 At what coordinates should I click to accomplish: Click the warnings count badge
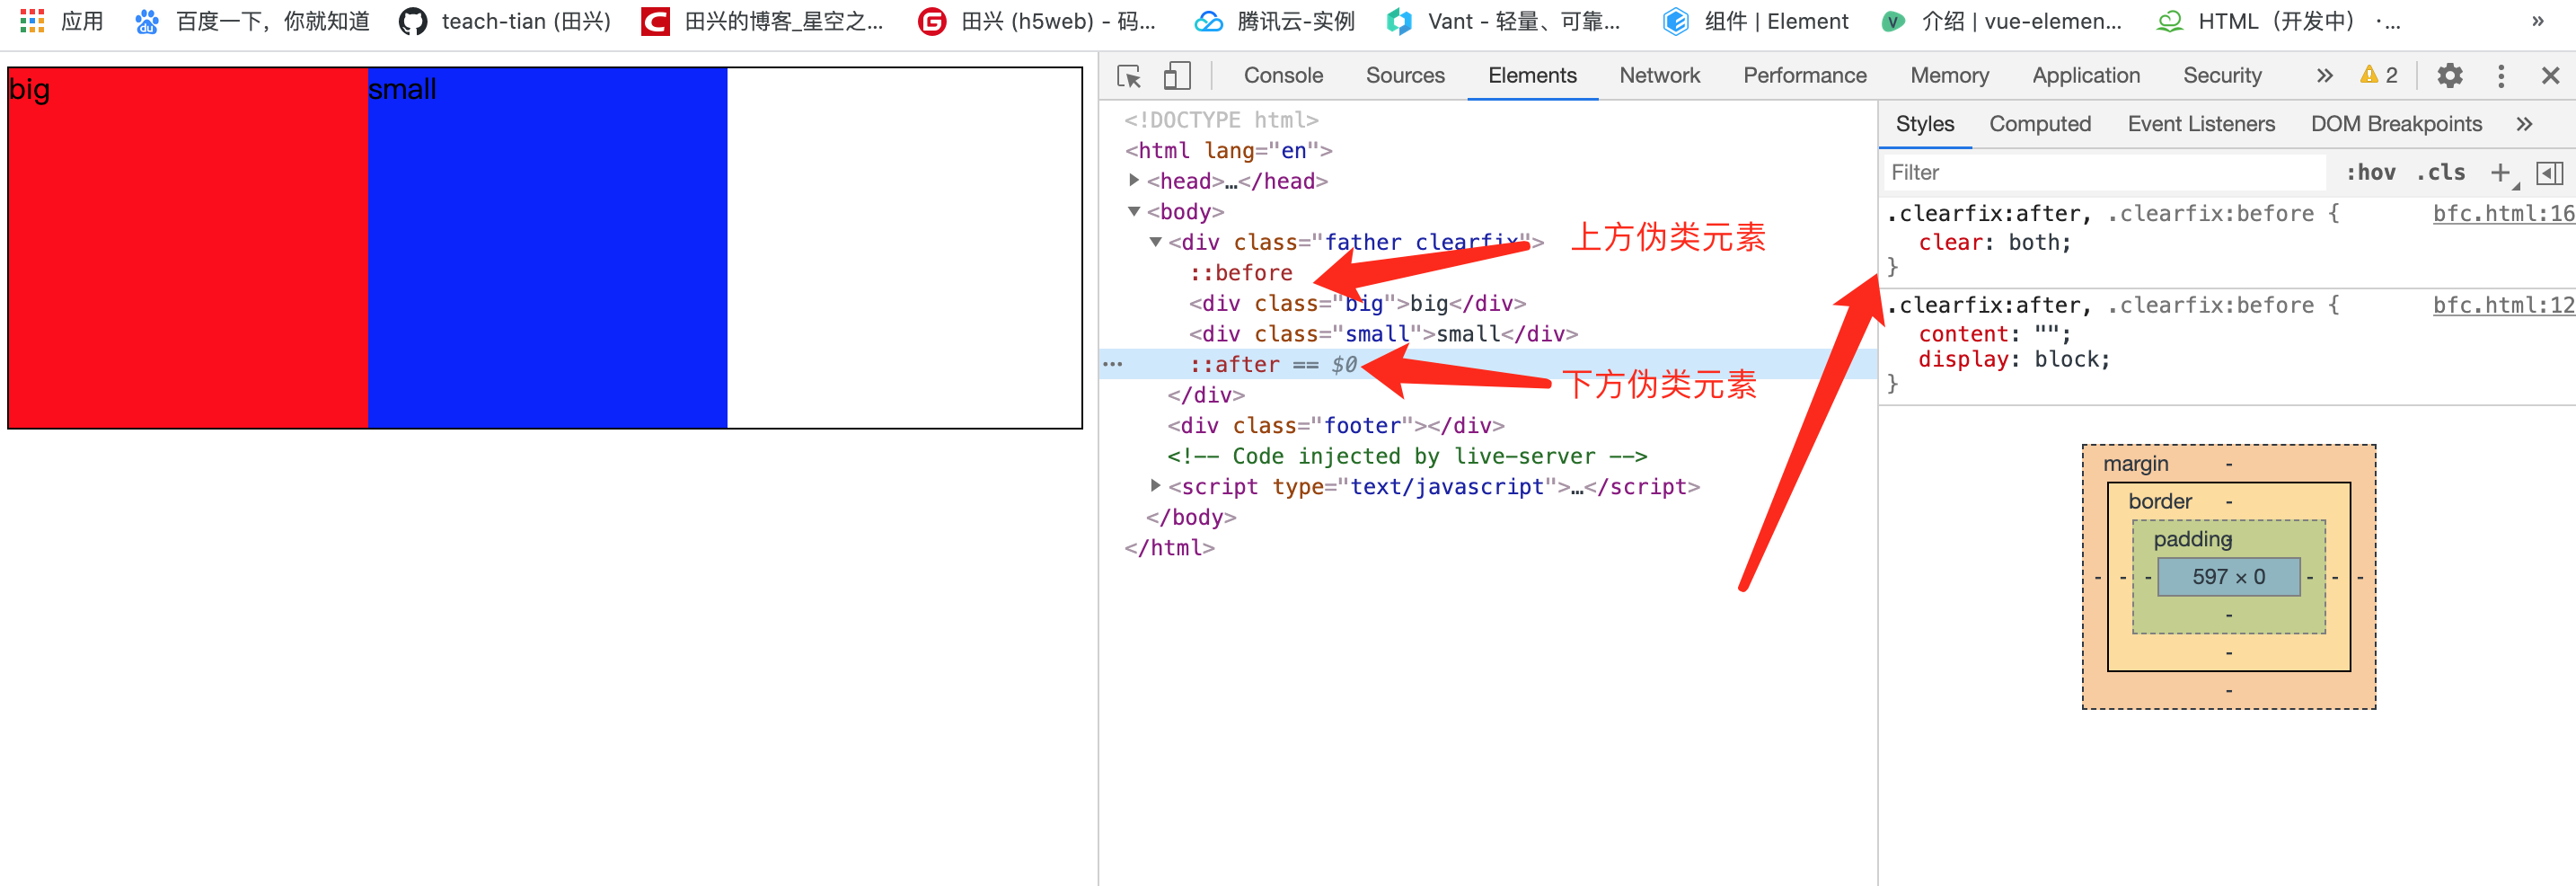pyautogui.click(x=2379, y=76)
